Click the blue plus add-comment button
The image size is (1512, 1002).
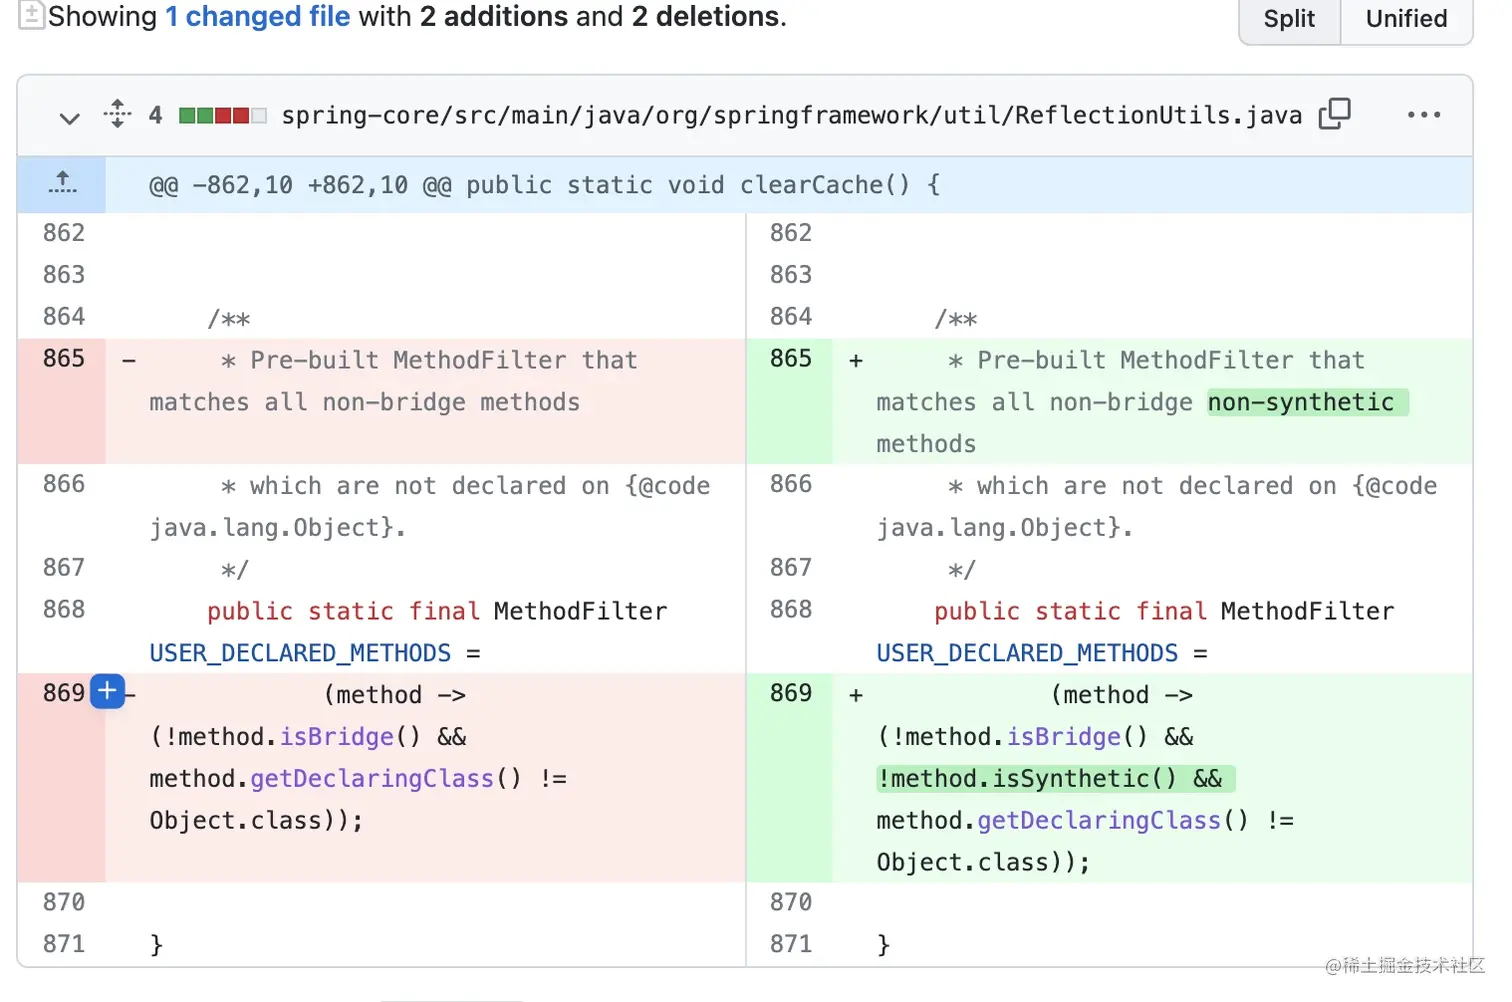(107, 691)
